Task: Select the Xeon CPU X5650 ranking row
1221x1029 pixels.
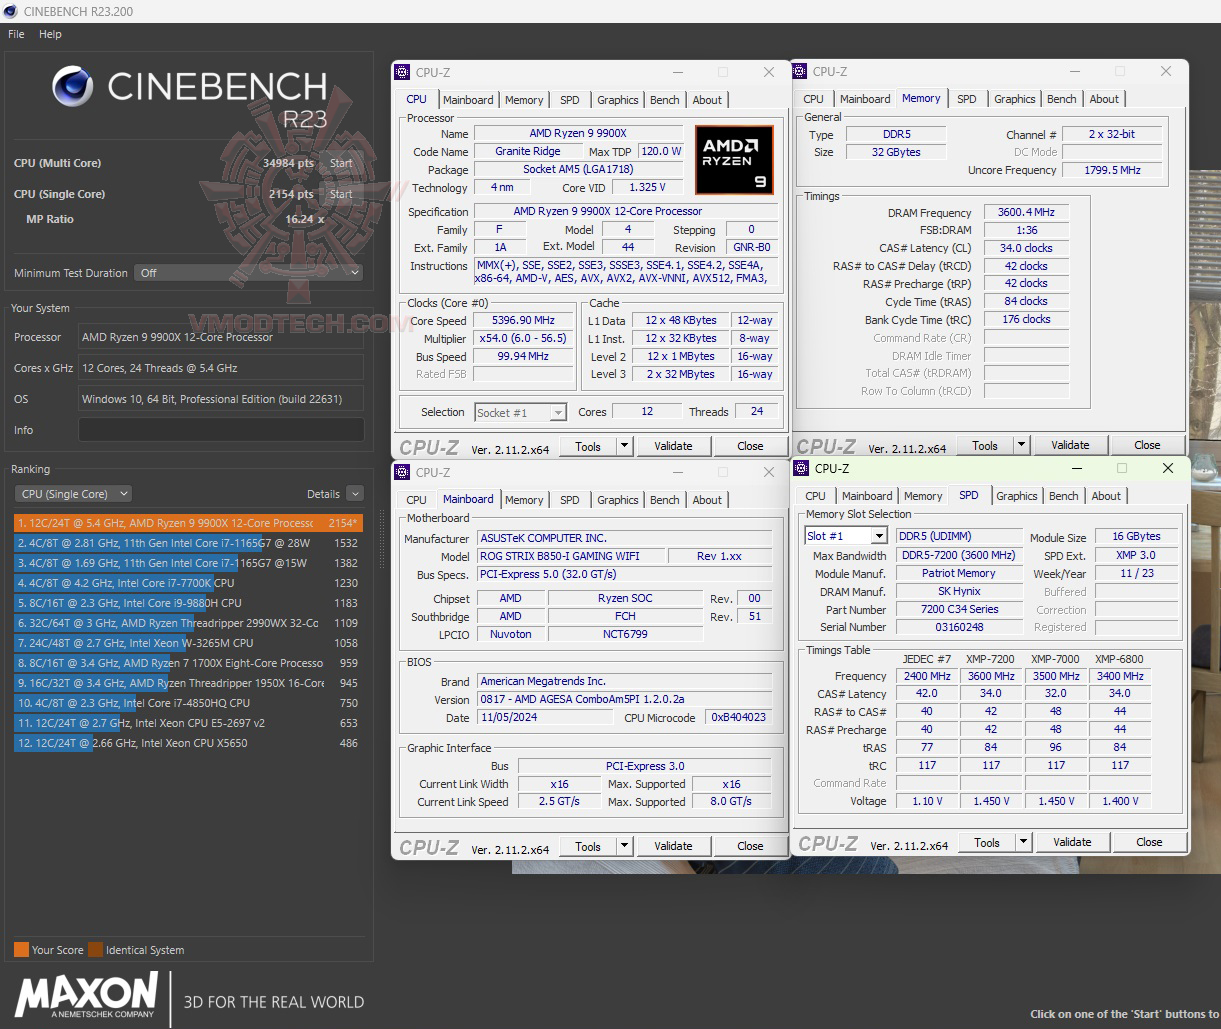Action: coord(188,743)
